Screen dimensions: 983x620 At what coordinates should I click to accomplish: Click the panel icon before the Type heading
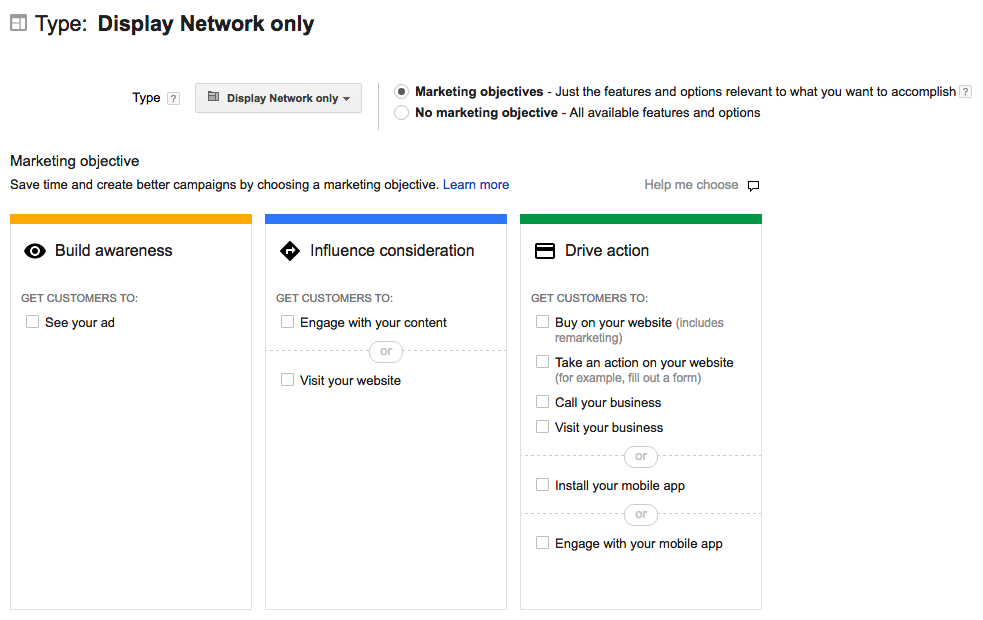17,21
